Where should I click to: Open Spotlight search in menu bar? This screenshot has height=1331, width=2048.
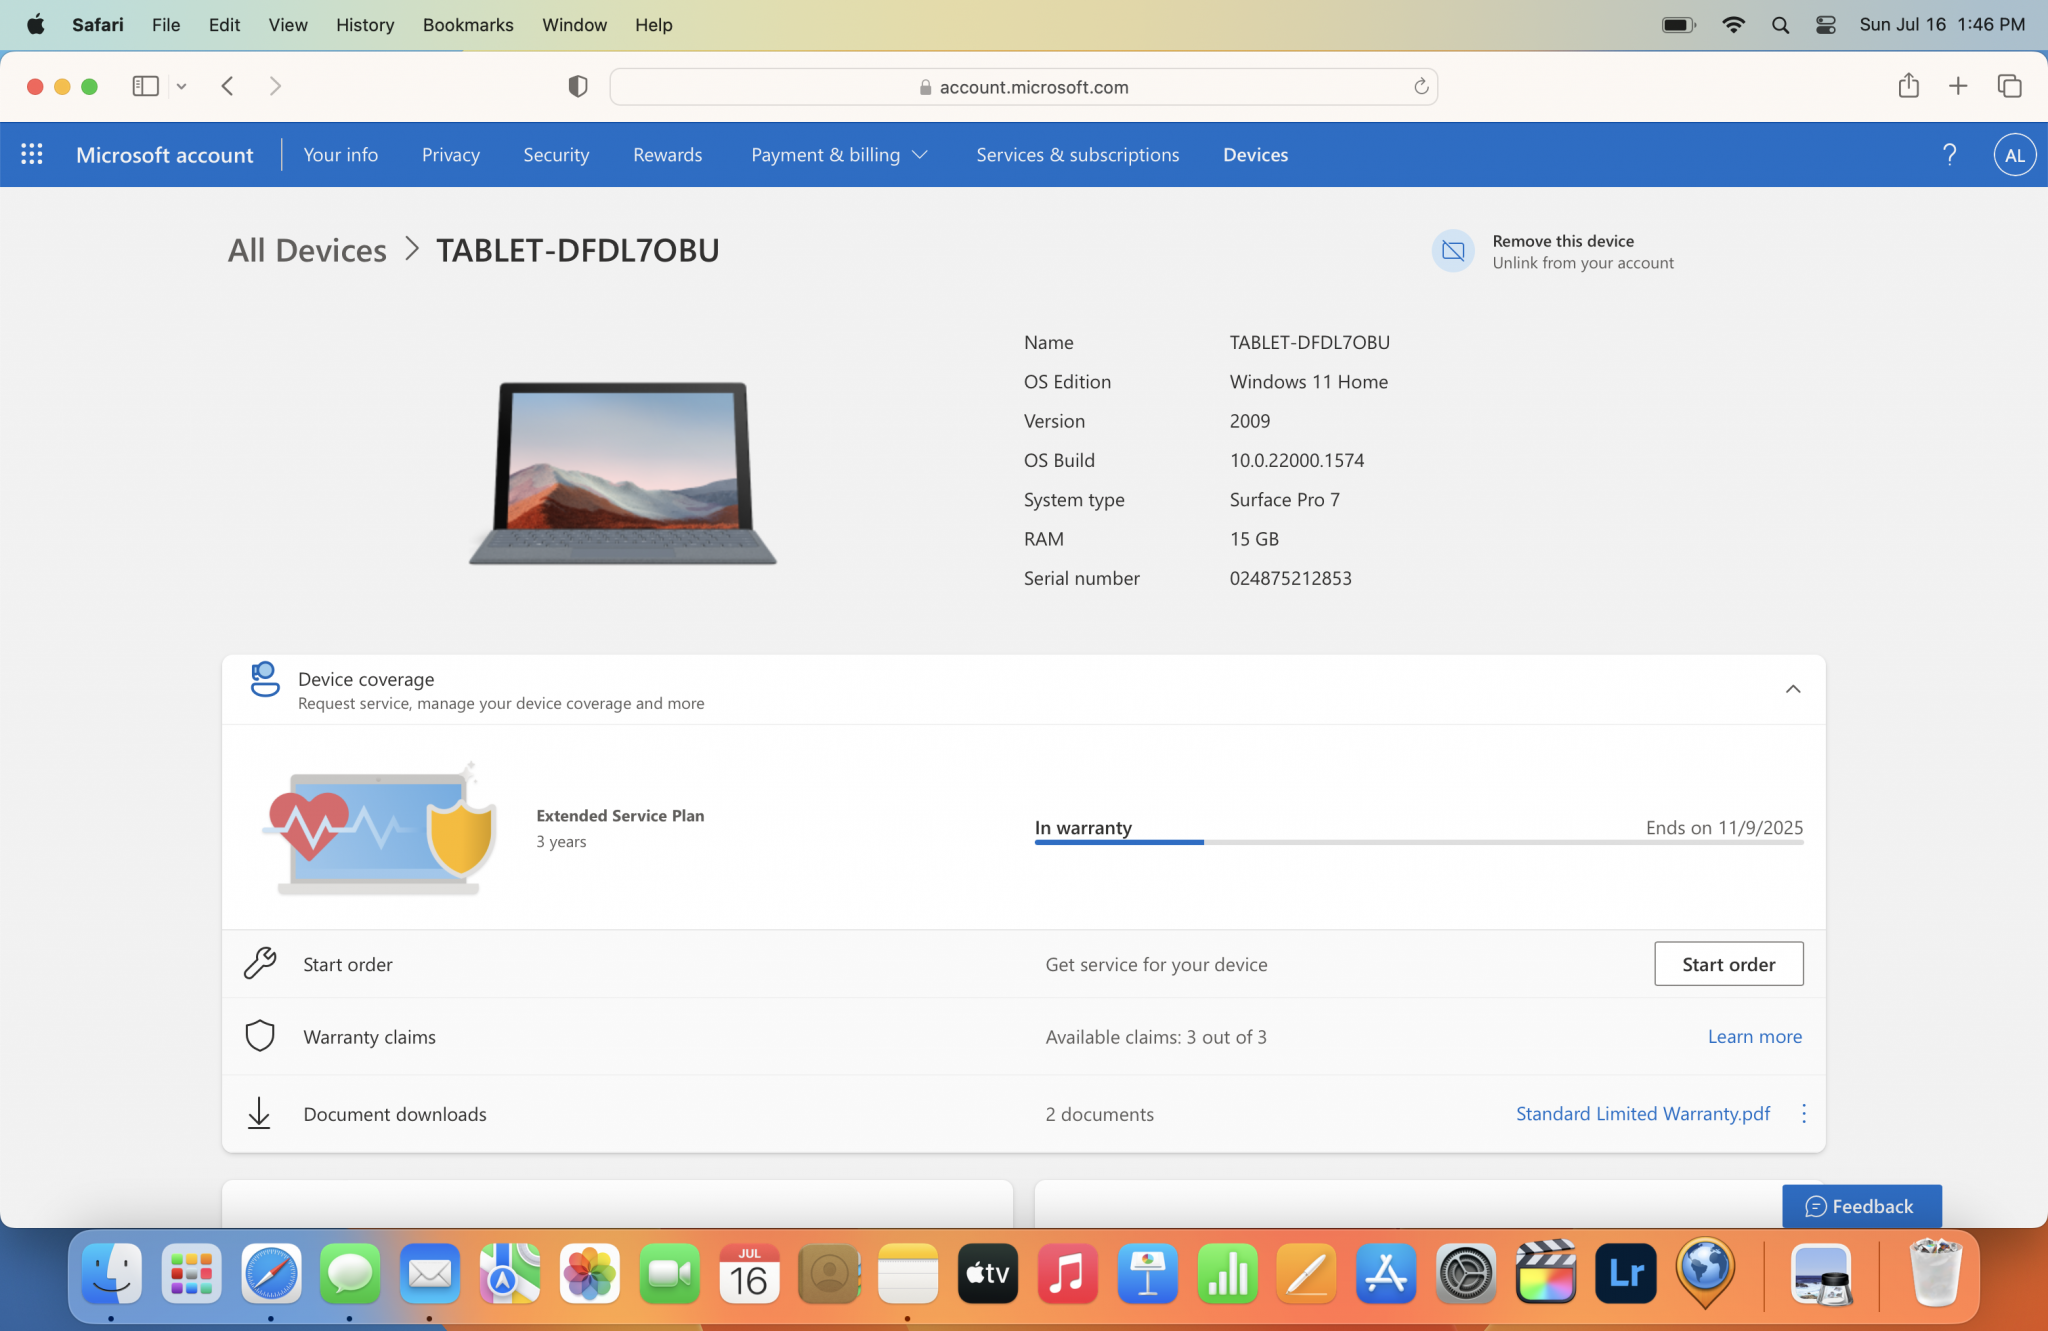(1780, 25)
